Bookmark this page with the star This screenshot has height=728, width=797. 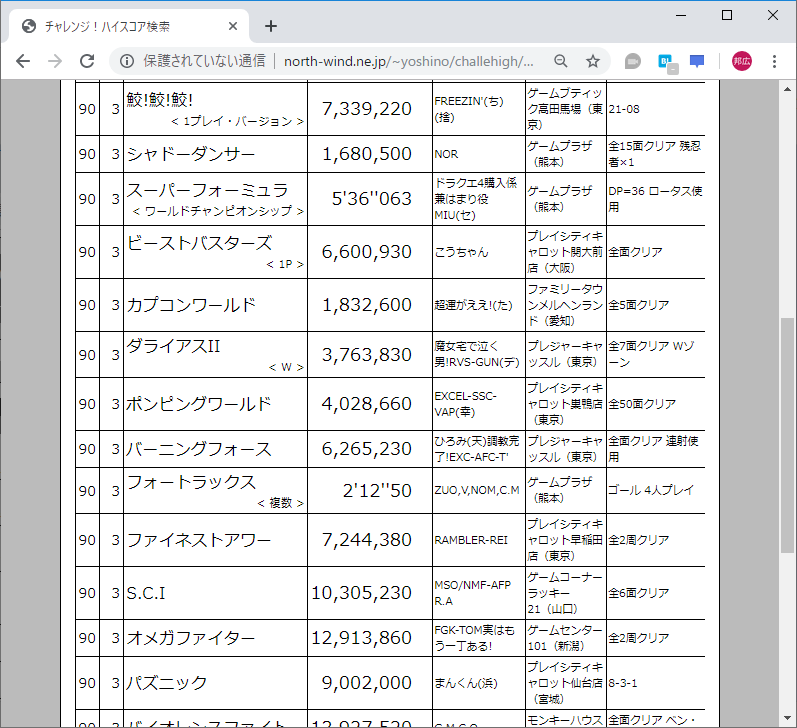click(x=593, y=62)
